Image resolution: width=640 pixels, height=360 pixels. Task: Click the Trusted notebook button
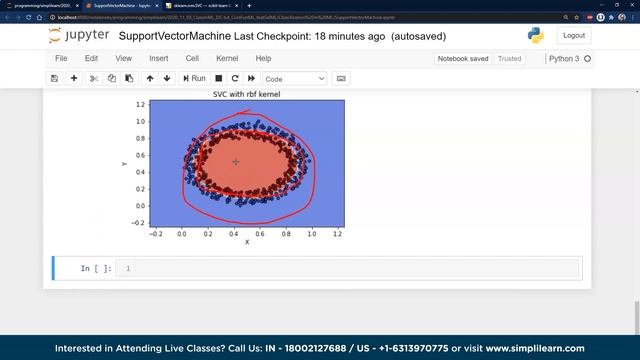(x=509, y=59)
